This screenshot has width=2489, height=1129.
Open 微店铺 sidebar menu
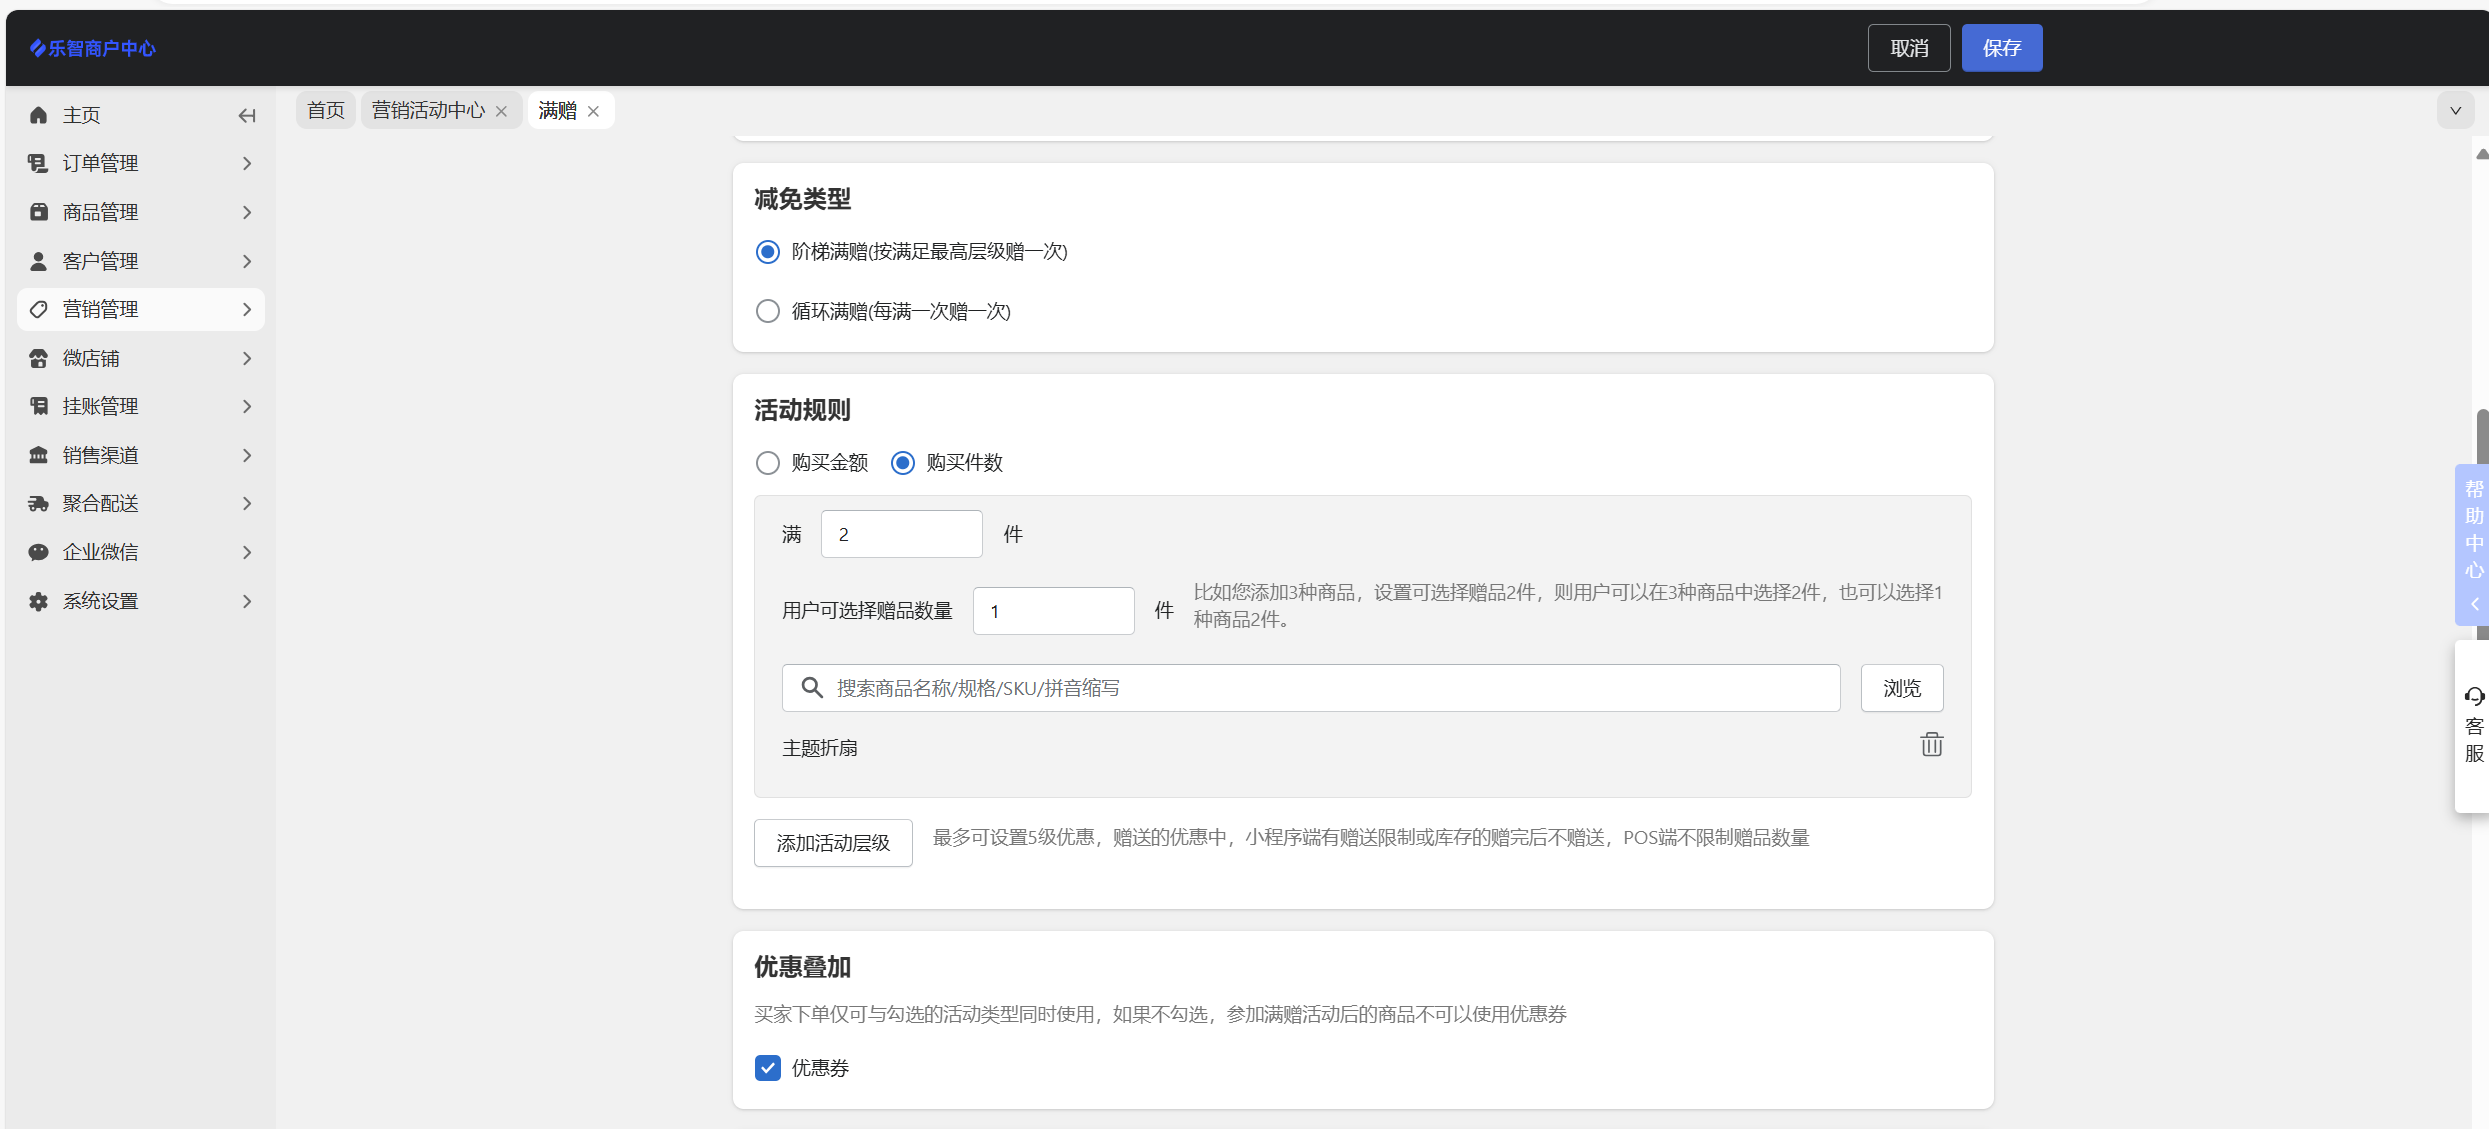tap(141, 358)
